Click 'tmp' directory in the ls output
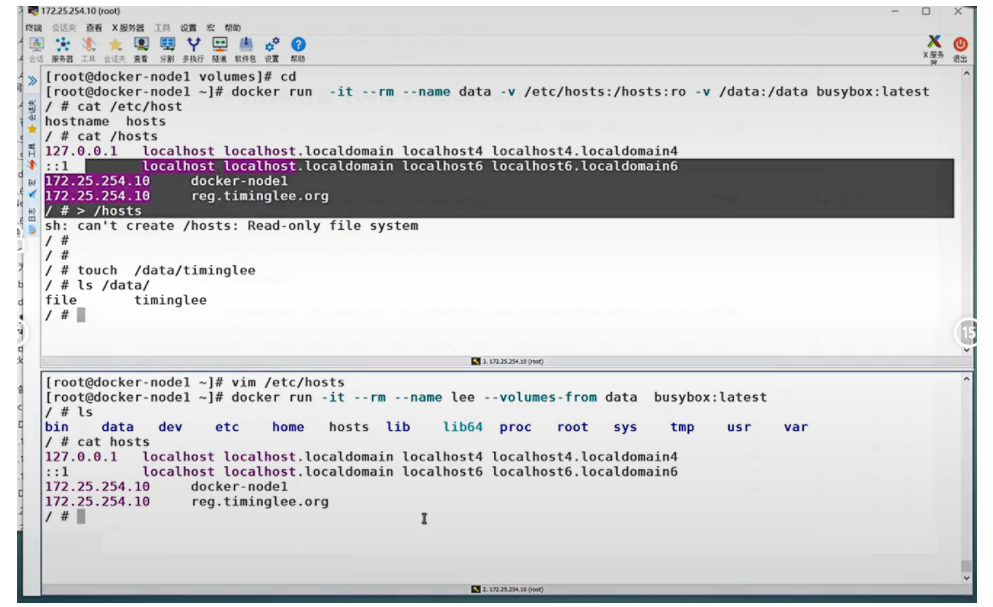This screenshot has height=607, width=993. click(x=682, y=427)
